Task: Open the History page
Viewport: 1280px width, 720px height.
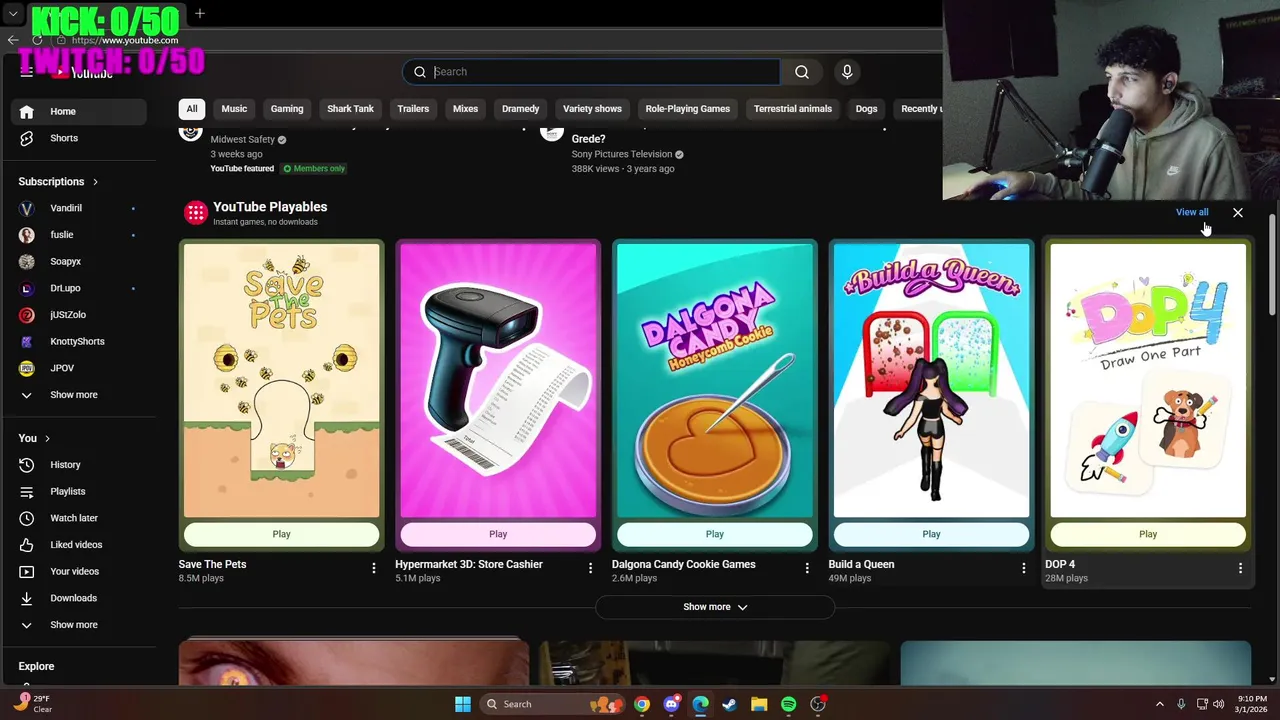Action: (x=79, y=465)
